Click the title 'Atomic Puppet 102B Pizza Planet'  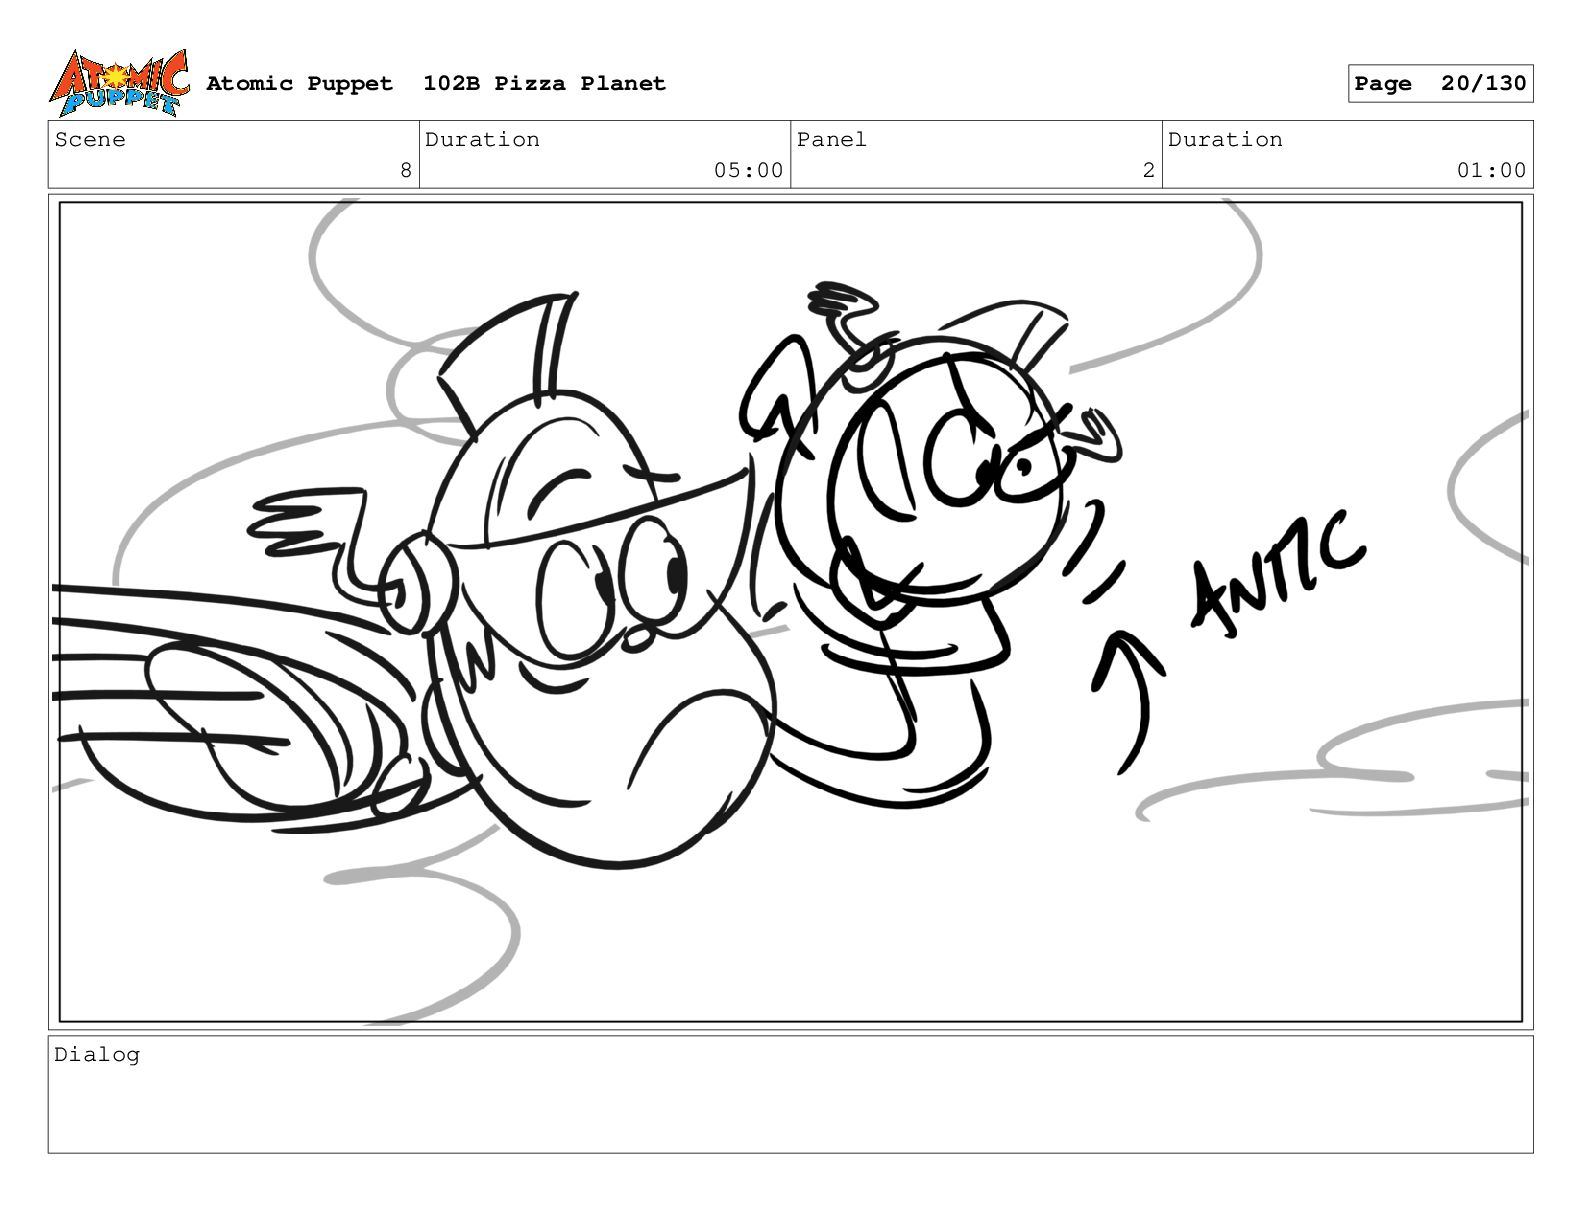436,84
